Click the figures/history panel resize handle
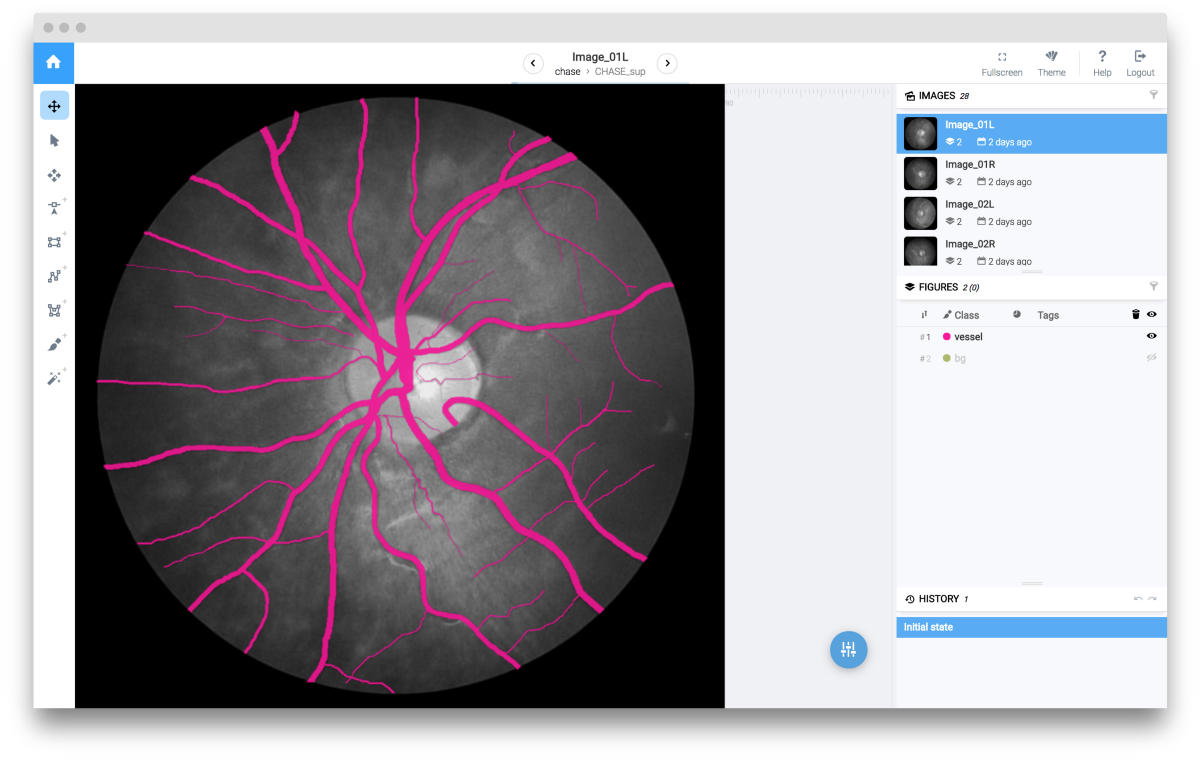1200x766 pixels. pos(1031,583)
